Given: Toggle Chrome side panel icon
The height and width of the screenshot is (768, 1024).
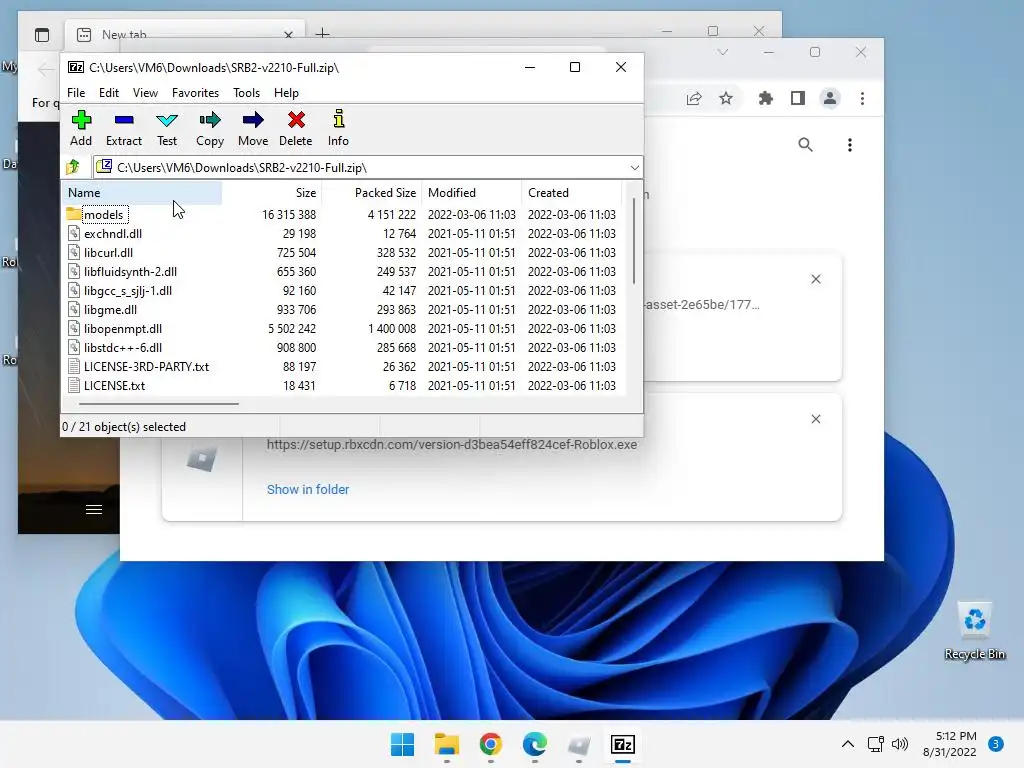Looking at the screenshot, I should [x=797, y=99].
